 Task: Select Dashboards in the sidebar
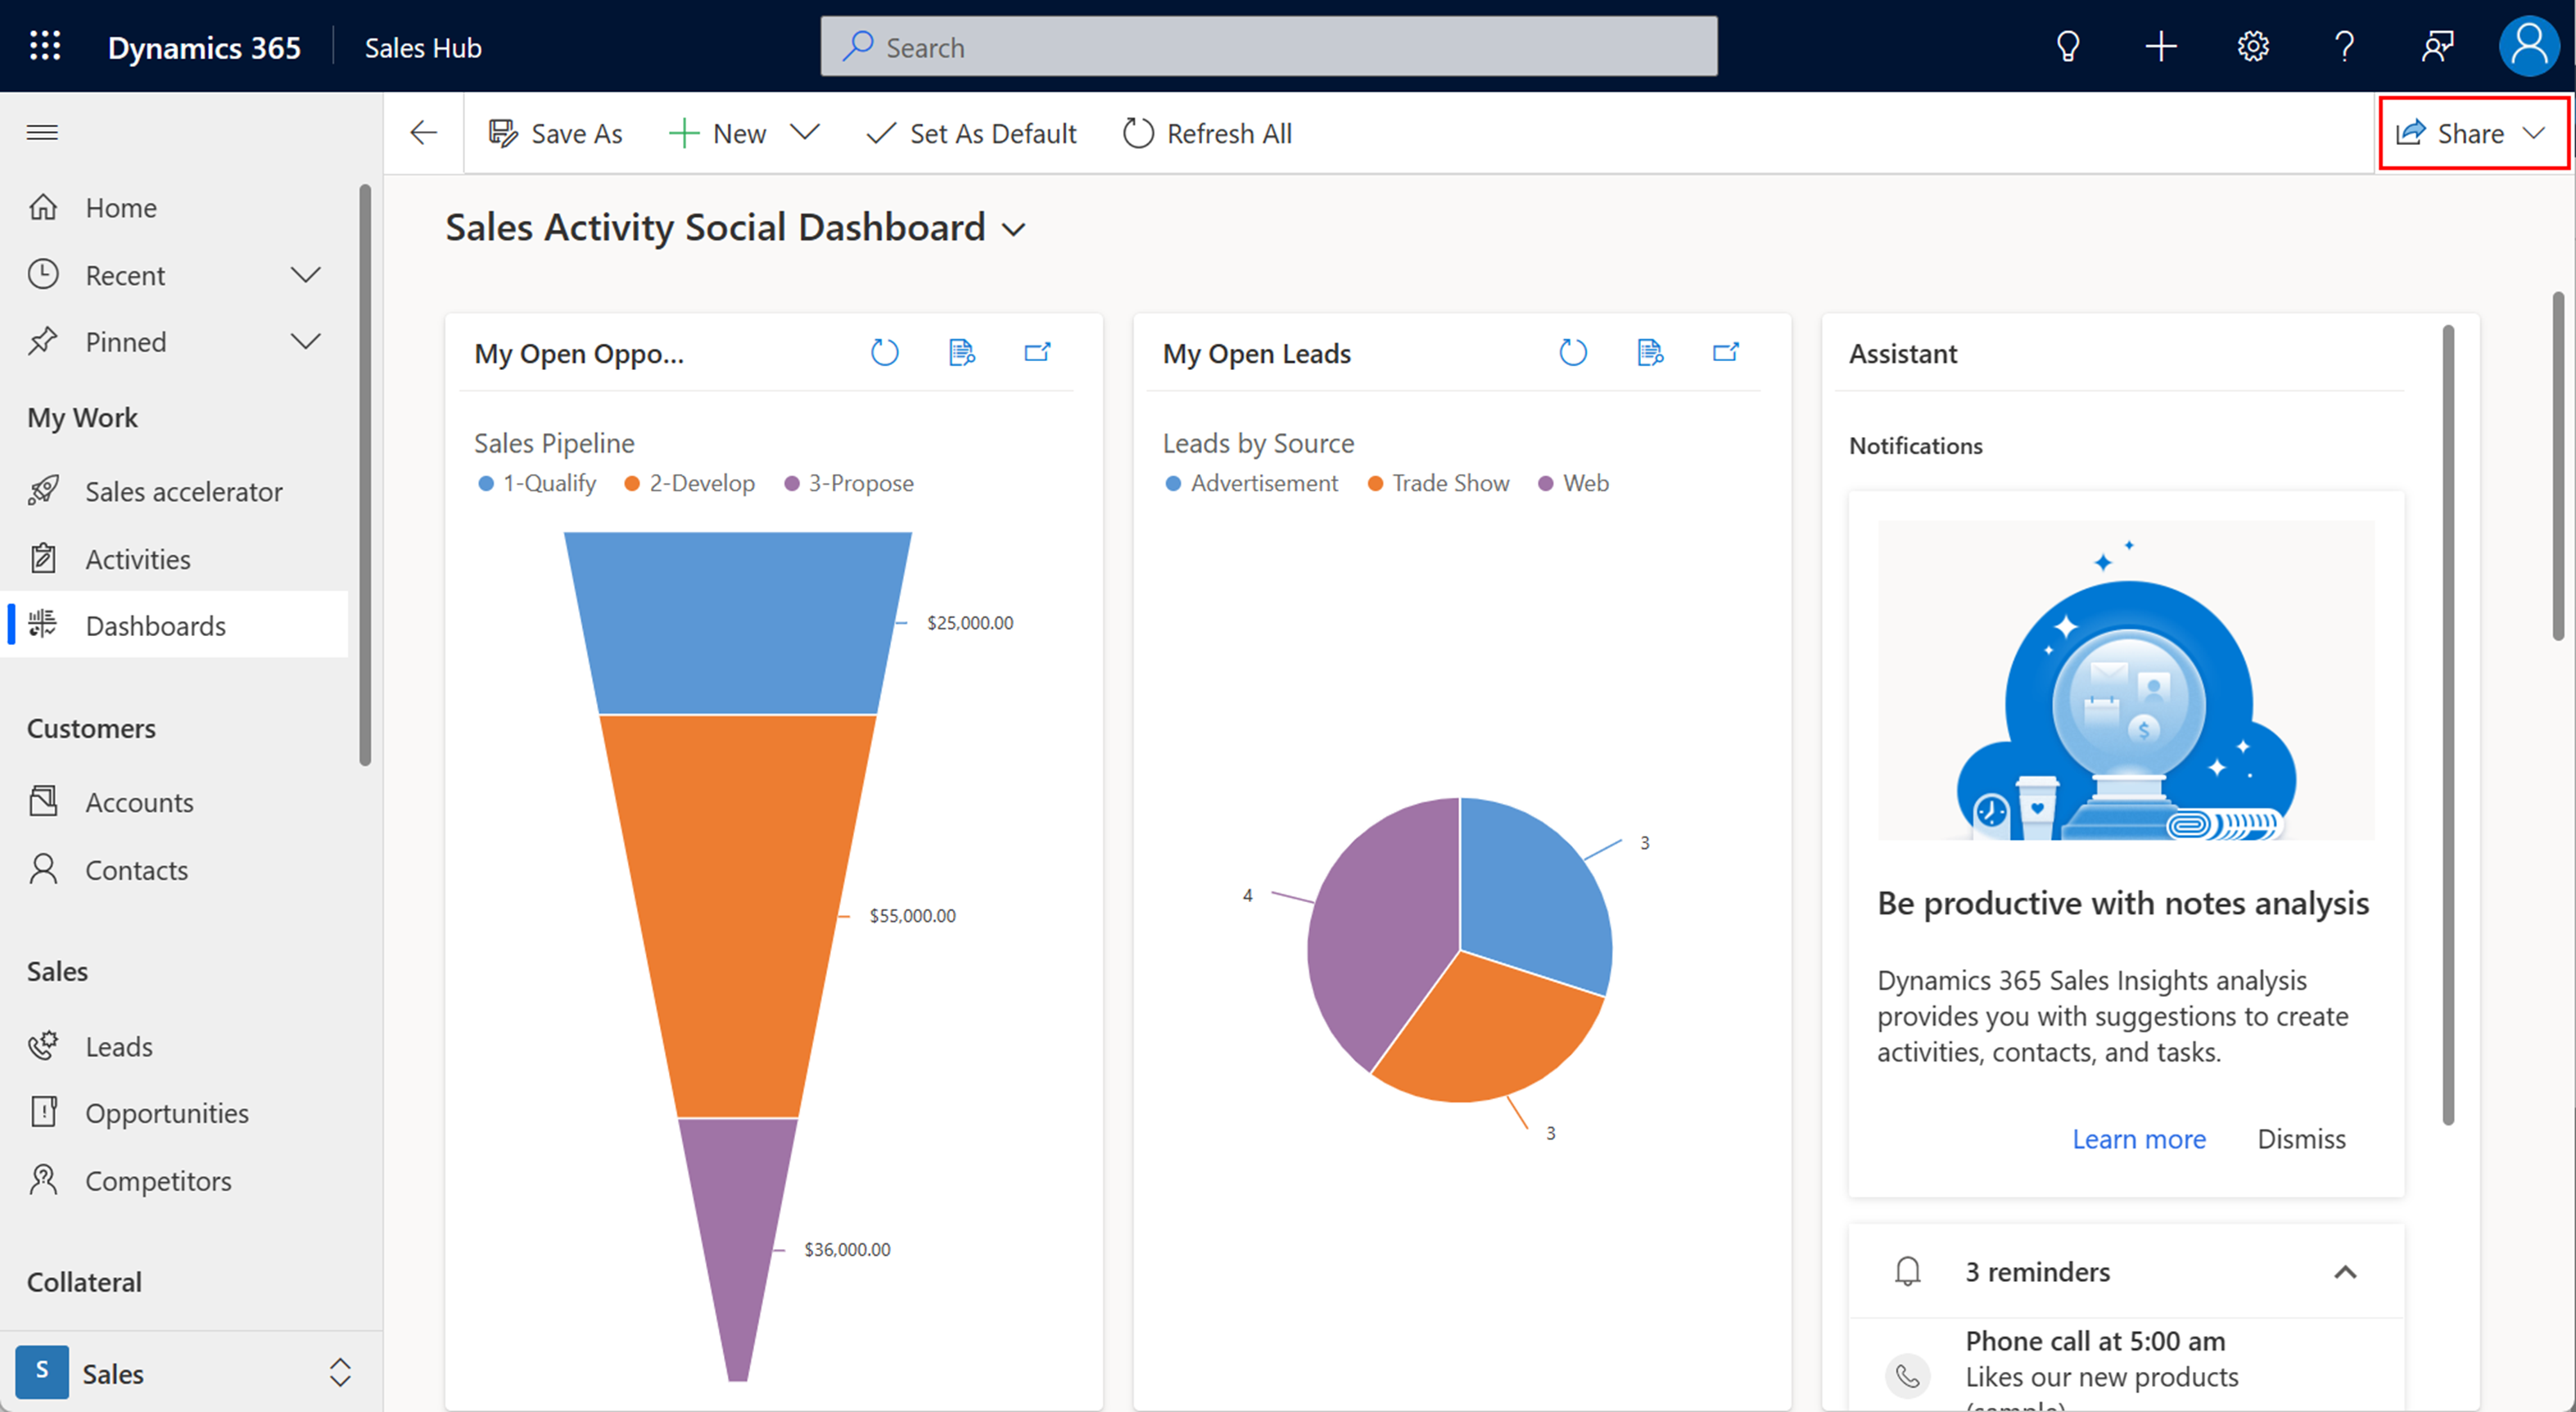click(176, 625)
